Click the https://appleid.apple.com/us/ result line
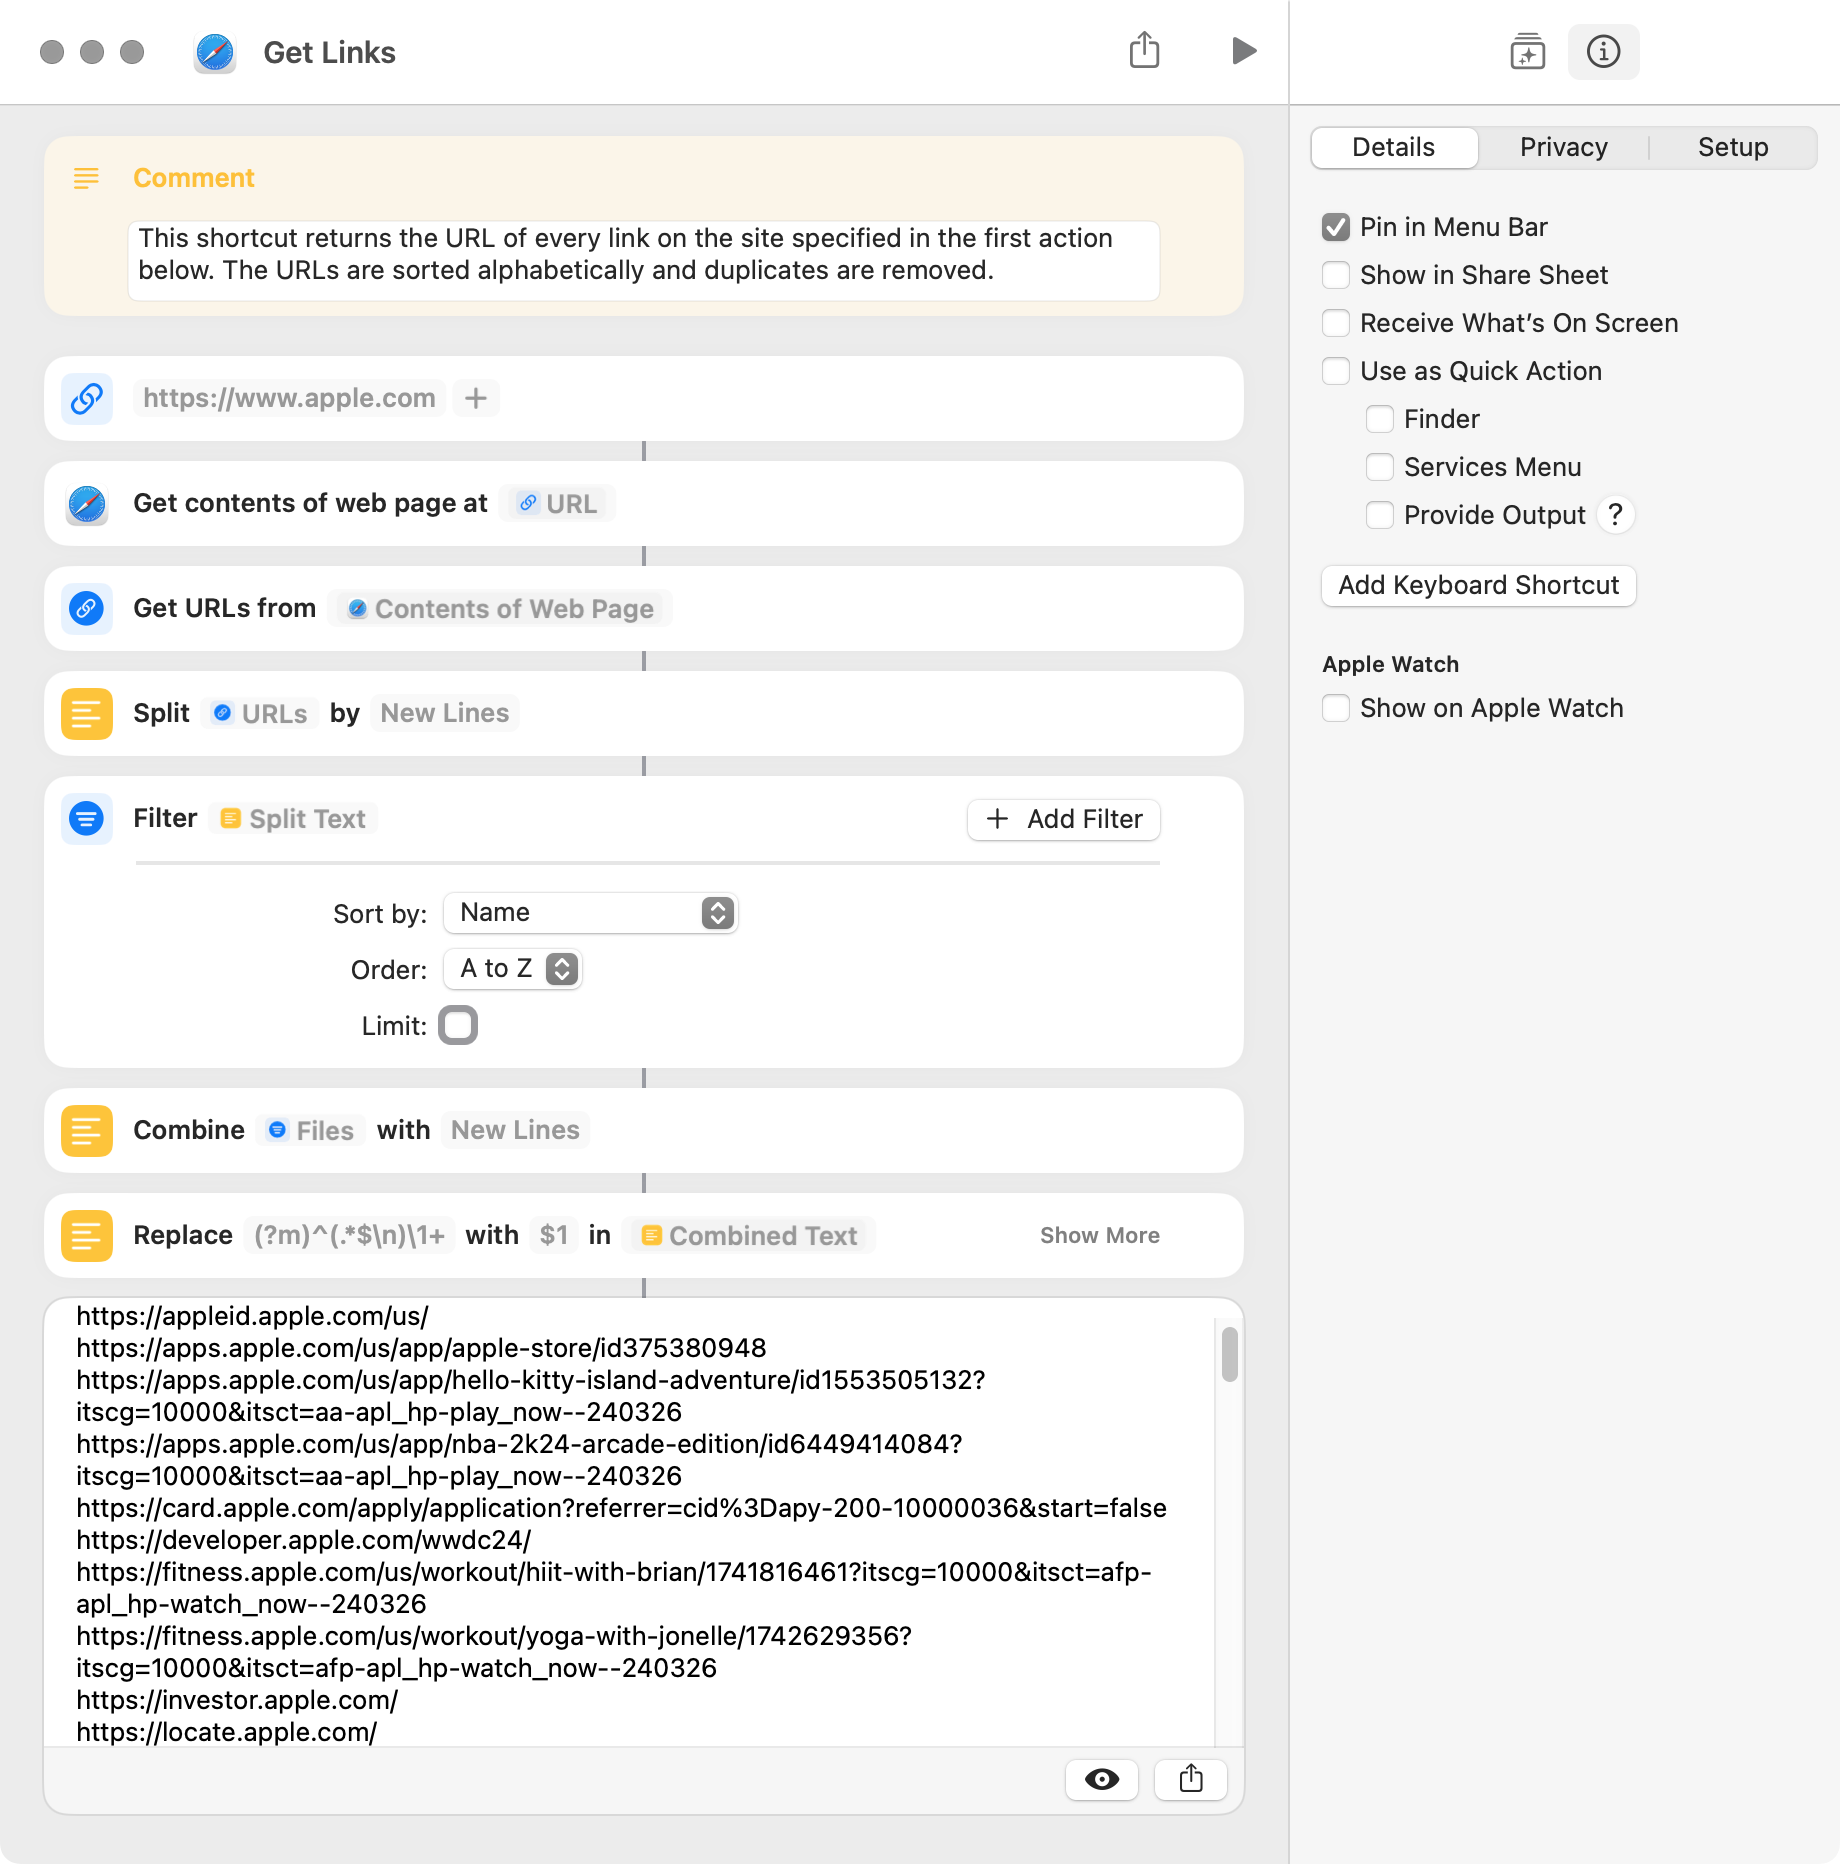Image resolution: width=1840 pixels, height=1864 pixels. tap(252, 1316)
